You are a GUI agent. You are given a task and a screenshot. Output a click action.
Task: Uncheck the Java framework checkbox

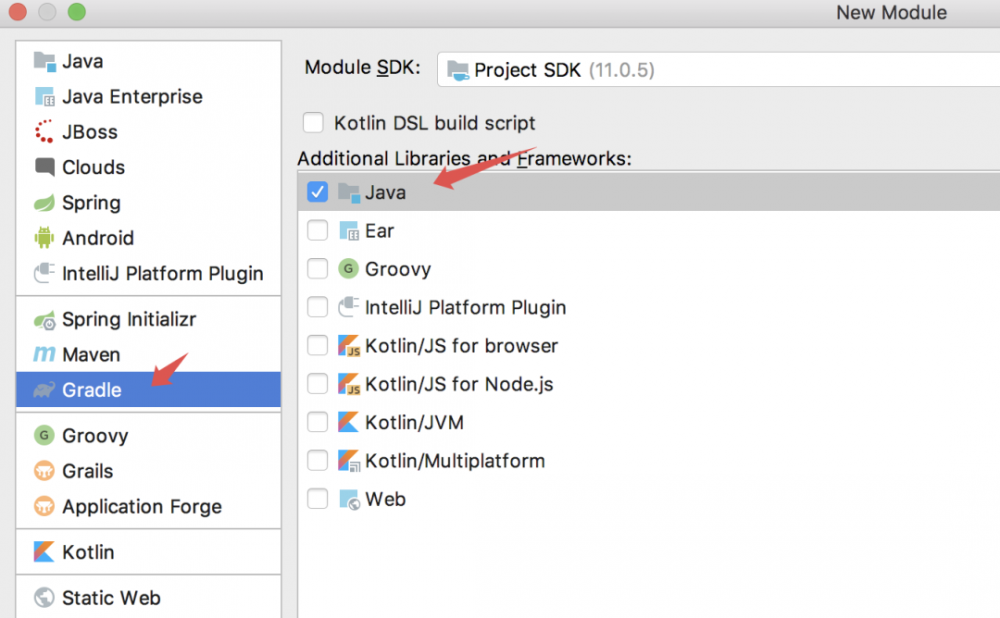pyautogui.click(x=318, y=192)
